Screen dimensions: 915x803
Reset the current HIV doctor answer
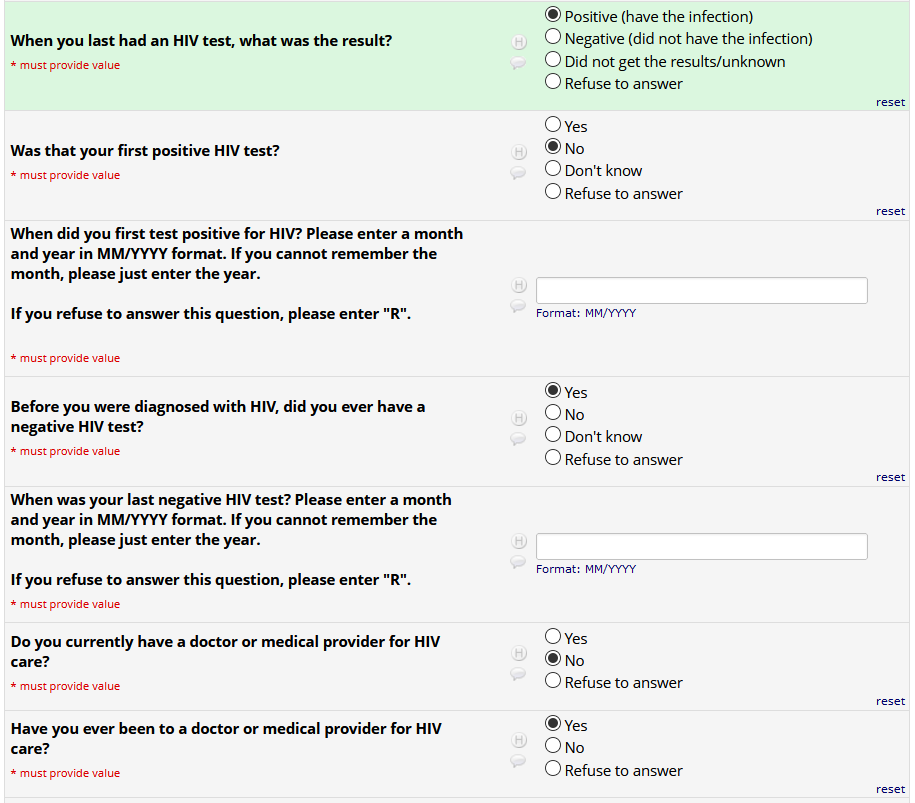pos(890,701)
